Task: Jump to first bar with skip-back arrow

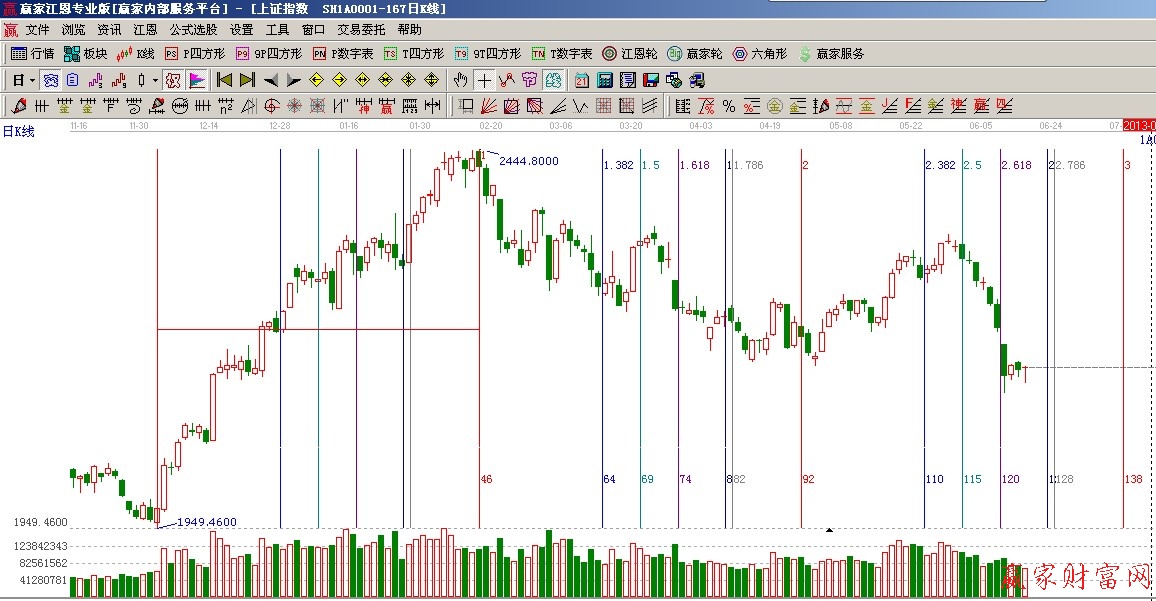Action: click(x=225, y=80)
